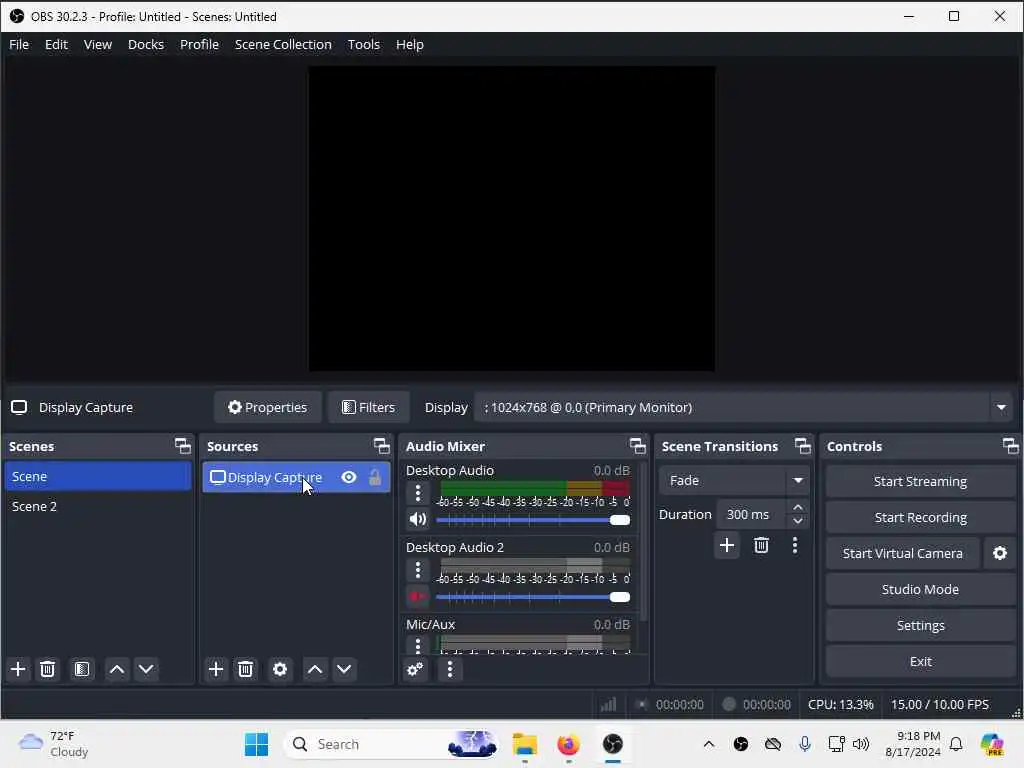Adjust Desktop Audio 2 volume slider
This screenshot has width=1024, height=768.
coord(533,597)
